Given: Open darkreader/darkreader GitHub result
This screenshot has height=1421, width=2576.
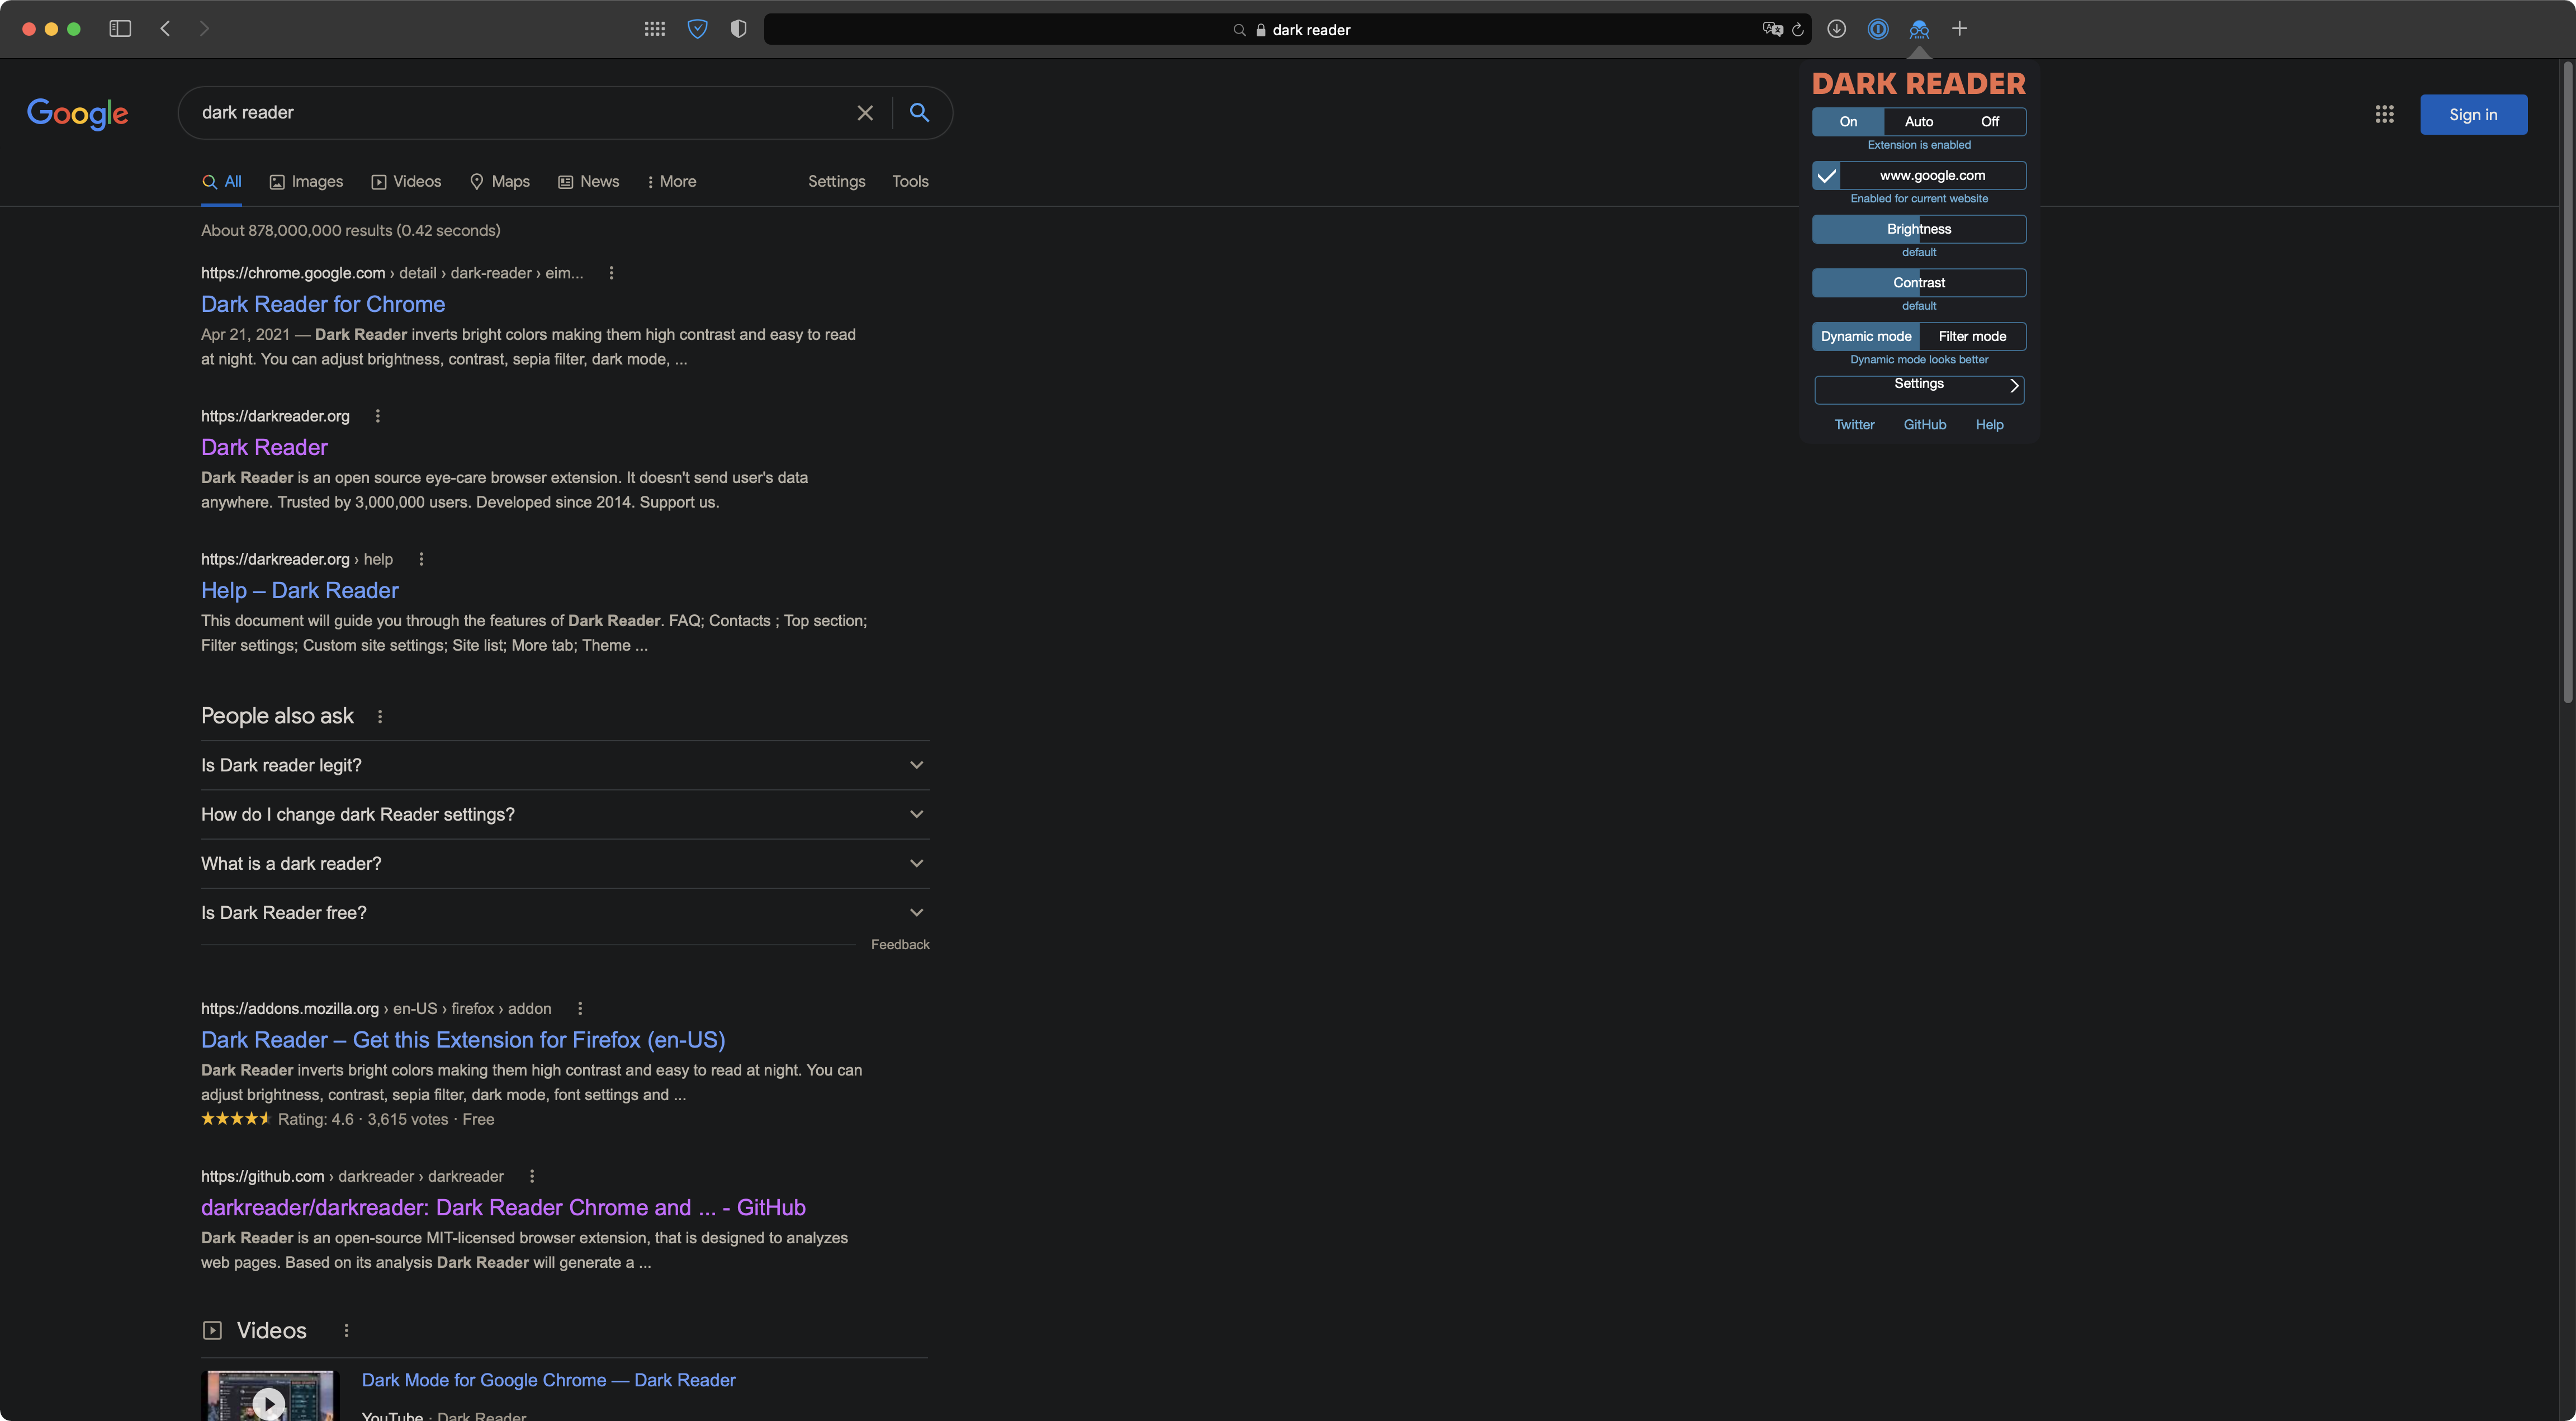Looking at the screenshot, I should (x=503, y=1208).
